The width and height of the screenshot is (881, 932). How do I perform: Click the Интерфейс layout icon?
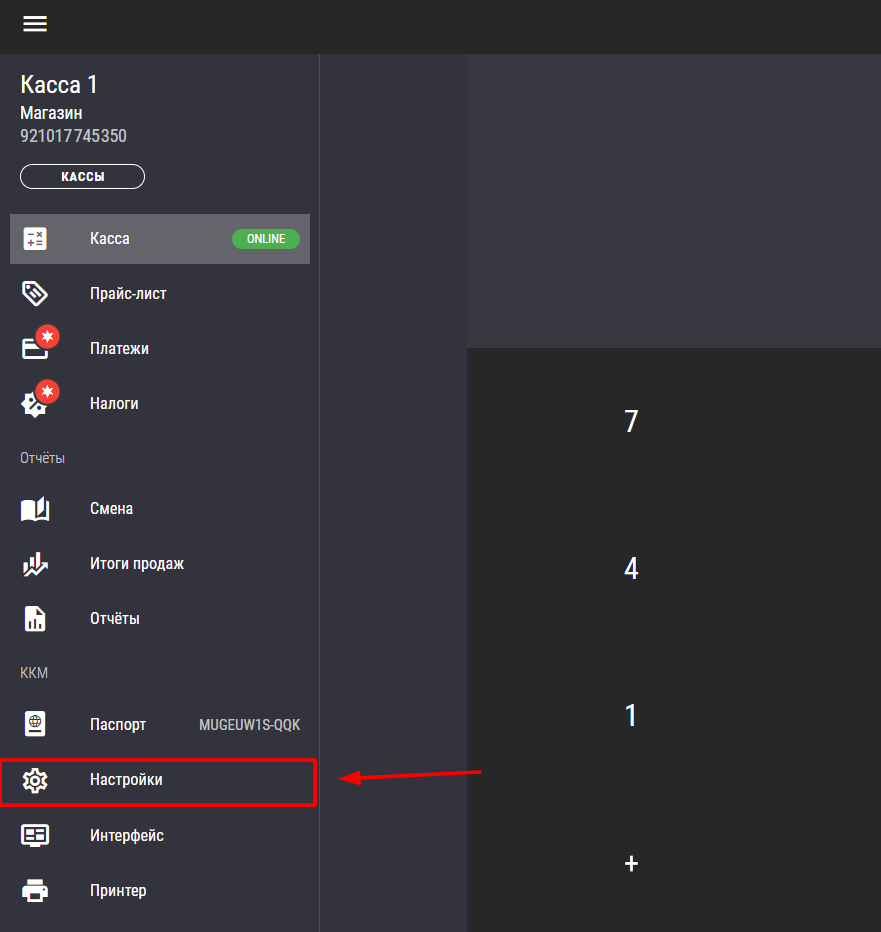(x=35, y=835)
